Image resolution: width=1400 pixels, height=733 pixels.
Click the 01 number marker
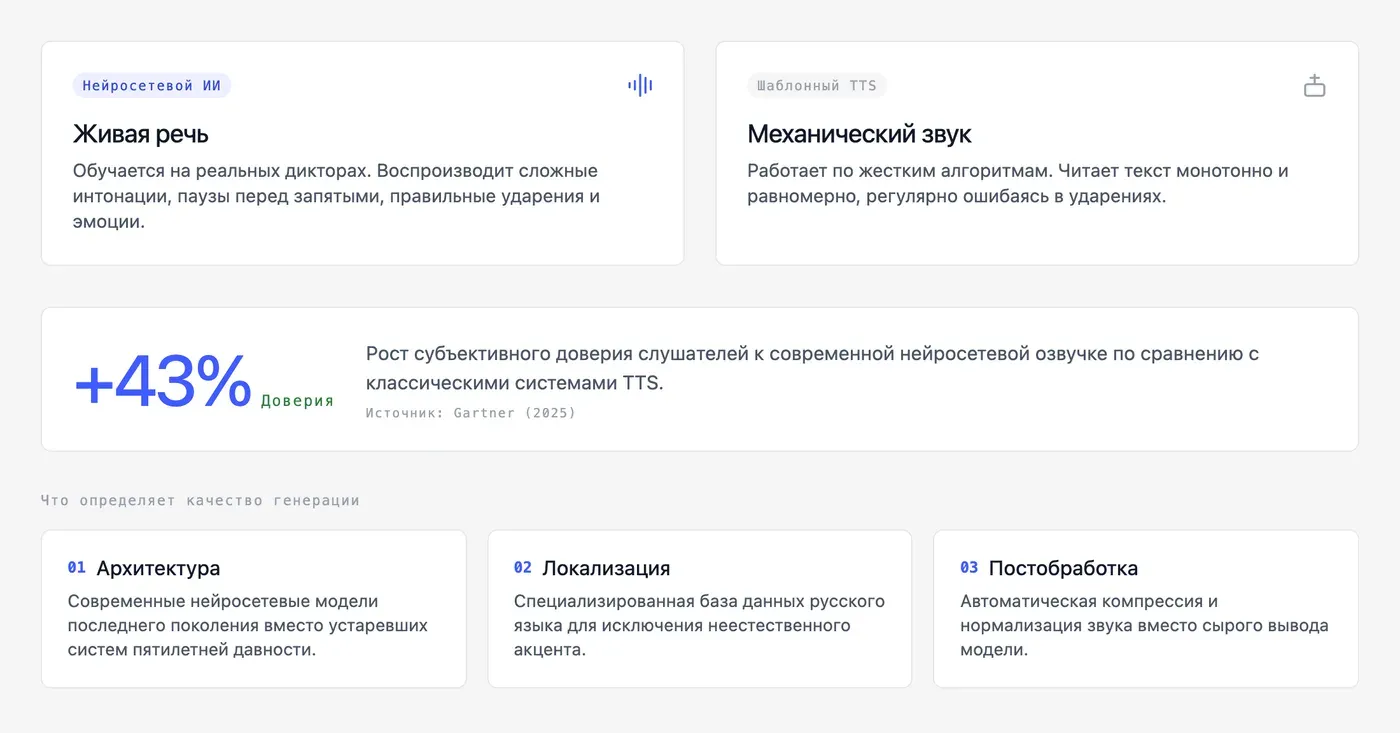click(x=77, y=568)
